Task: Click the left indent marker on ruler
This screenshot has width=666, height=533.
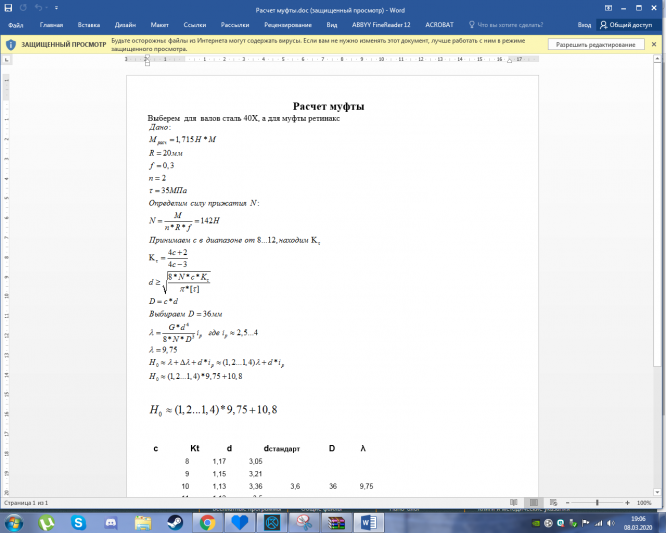Action: (x=147, y=60)
